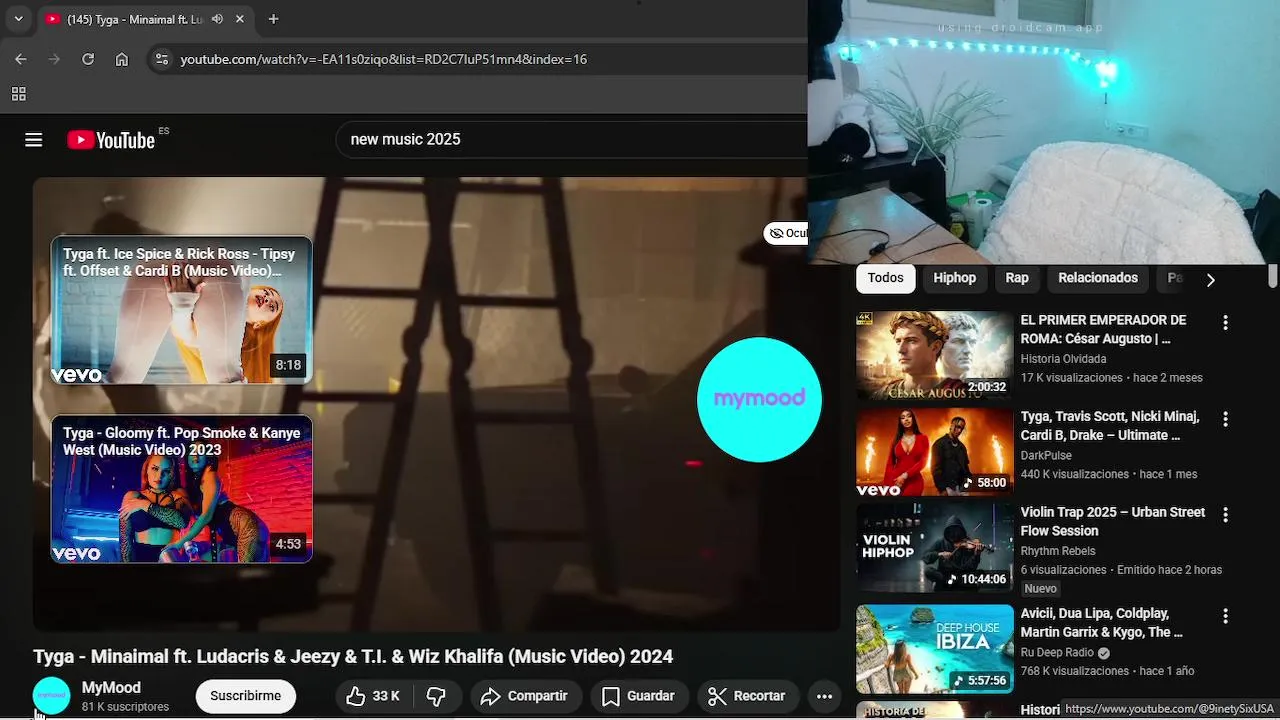Subscribe with the Suscribirme button

(246, 696)
